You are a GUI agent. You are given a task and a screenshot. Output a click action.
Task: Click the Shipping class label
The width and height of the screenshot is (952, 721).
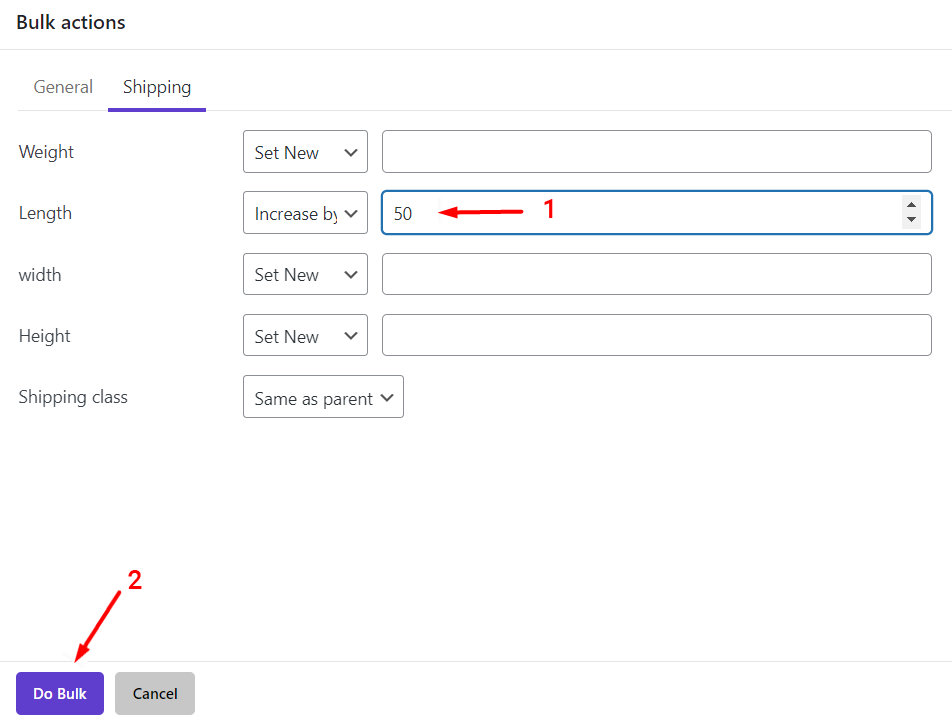click(73, 397)
